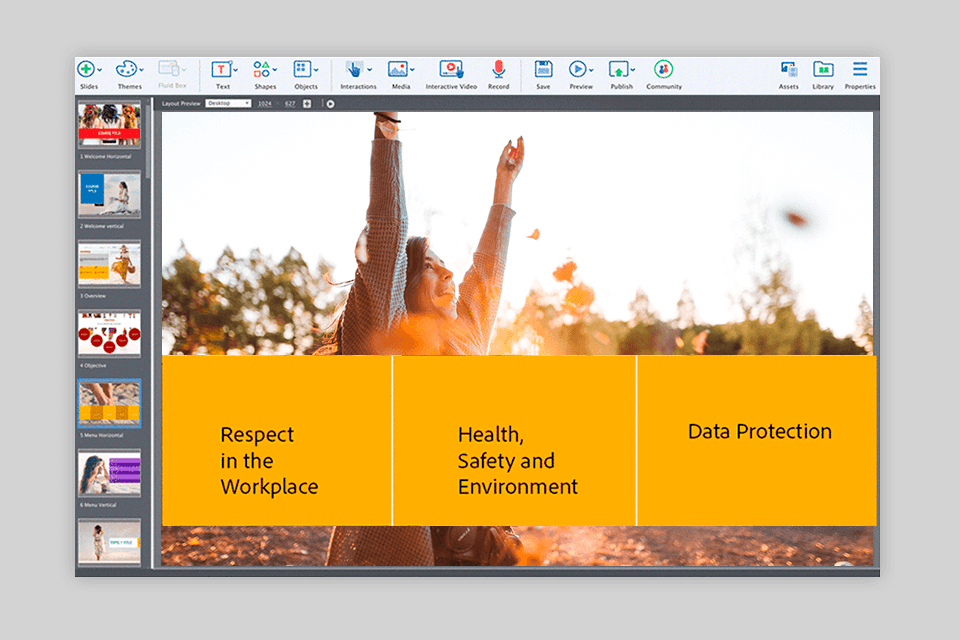Screen dimensions: 960x640
Task: Expand the Media dropdown arrow
Action: click(x=412, y=70)
